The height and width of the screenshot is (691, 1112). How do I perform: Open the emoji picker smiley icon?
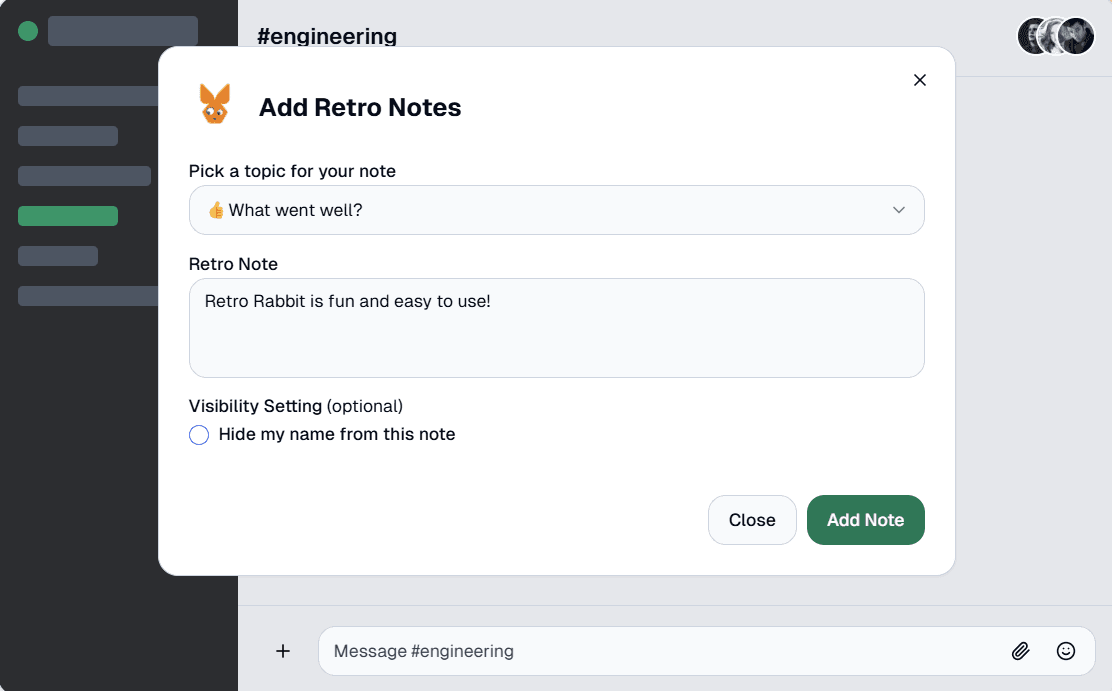click(x=1066, y=651)
